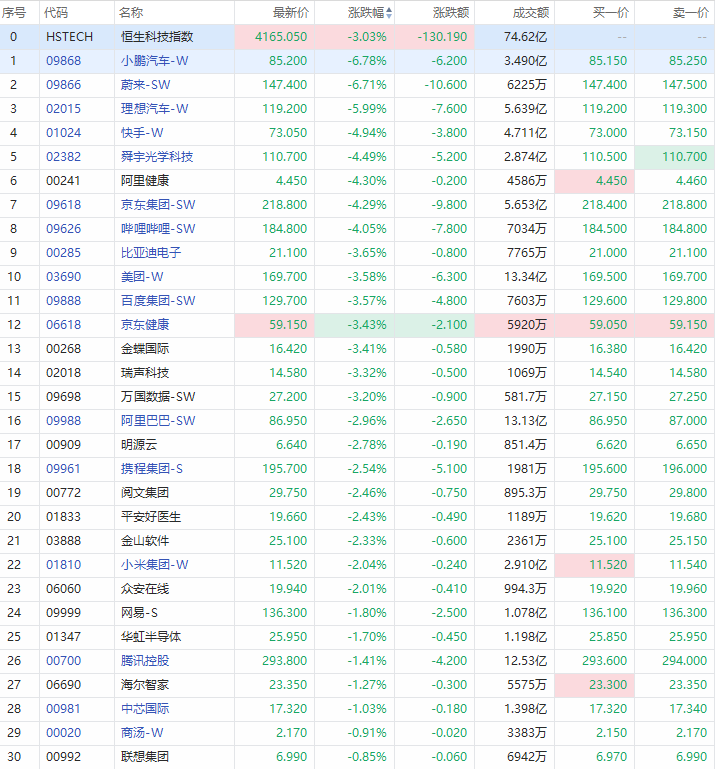Open 携程集团-S stock
This screenshot has width=715, height=769.
pos(152,469)
